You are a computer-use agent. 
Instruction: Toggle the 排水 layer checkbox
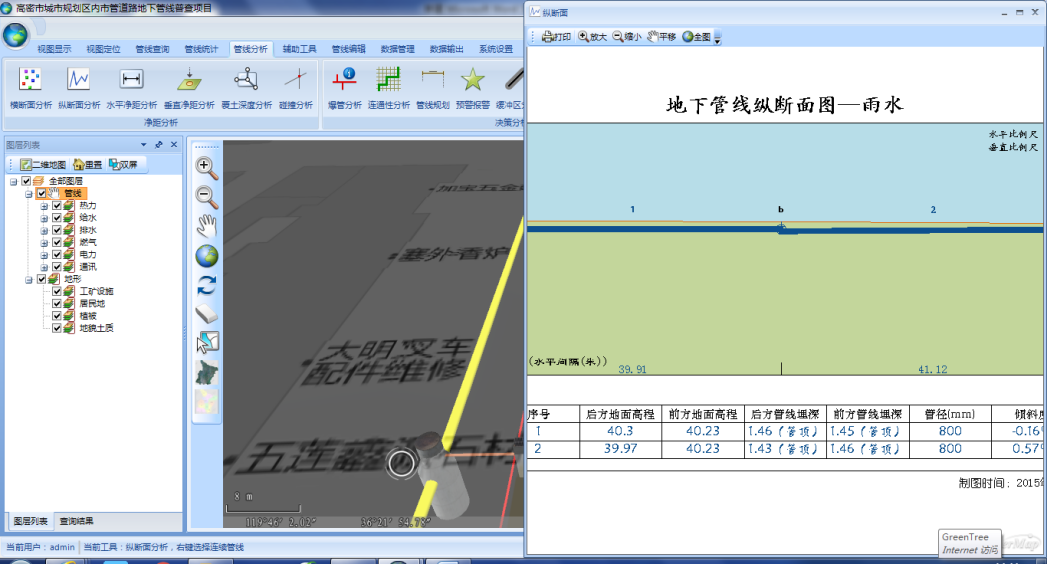pos(57,230)
